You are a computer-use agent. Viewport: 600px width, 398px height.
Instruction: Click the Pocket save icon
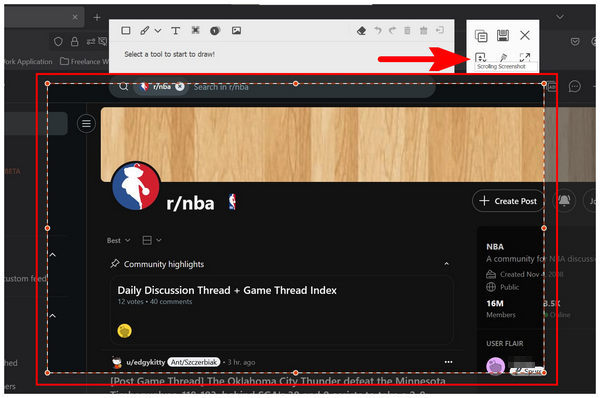coord(575,41)
